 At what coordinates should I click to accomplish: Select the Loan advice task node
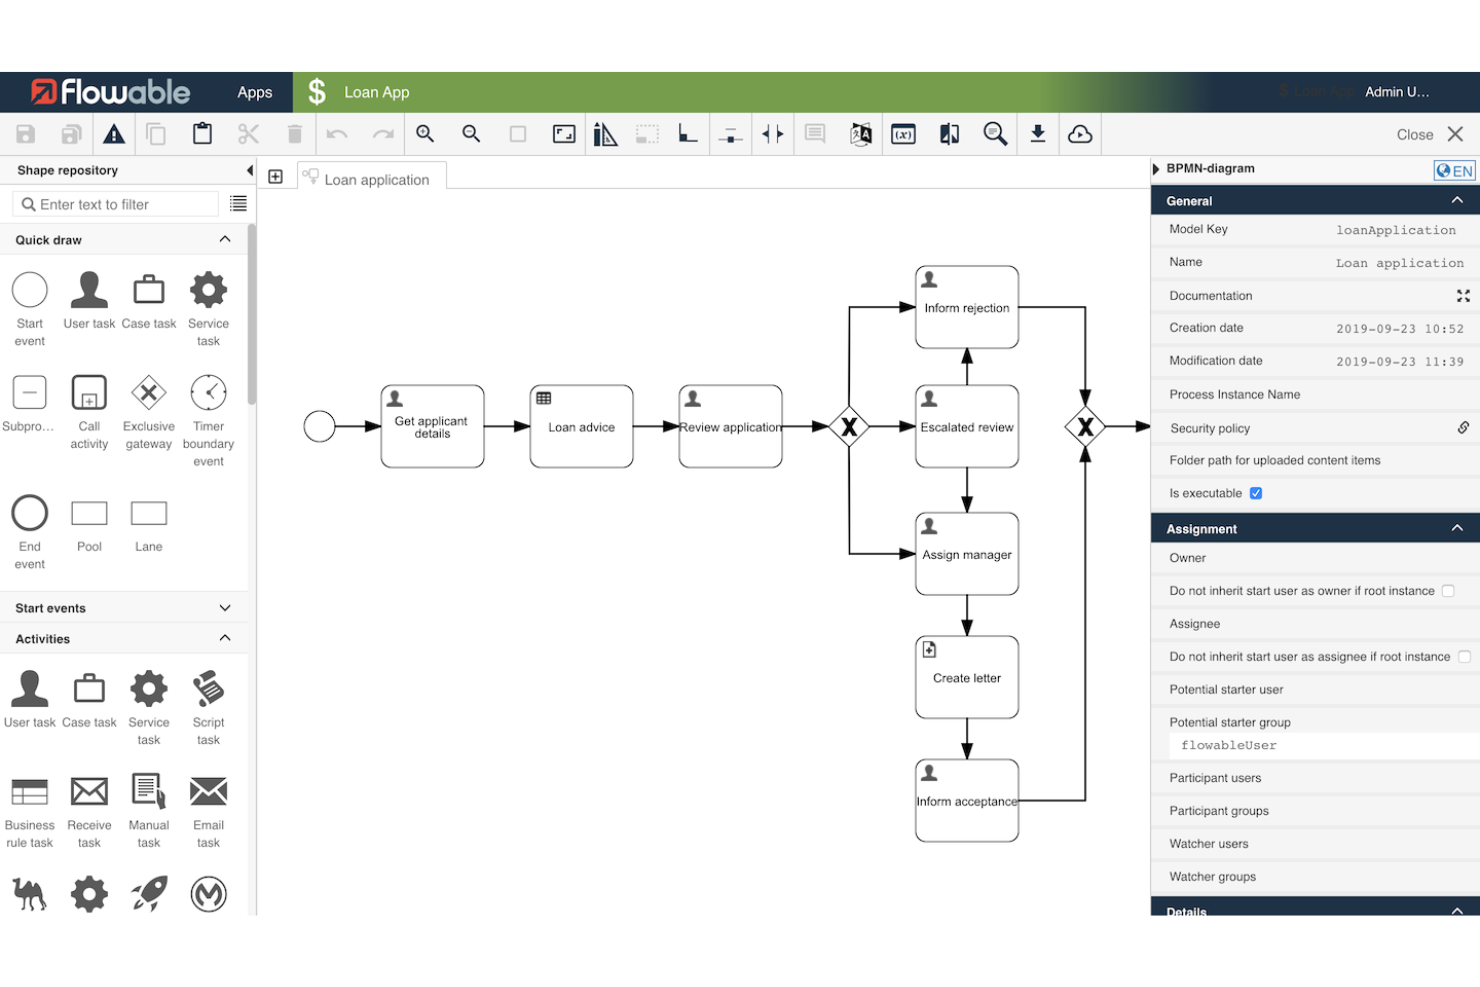click(581, 427)
